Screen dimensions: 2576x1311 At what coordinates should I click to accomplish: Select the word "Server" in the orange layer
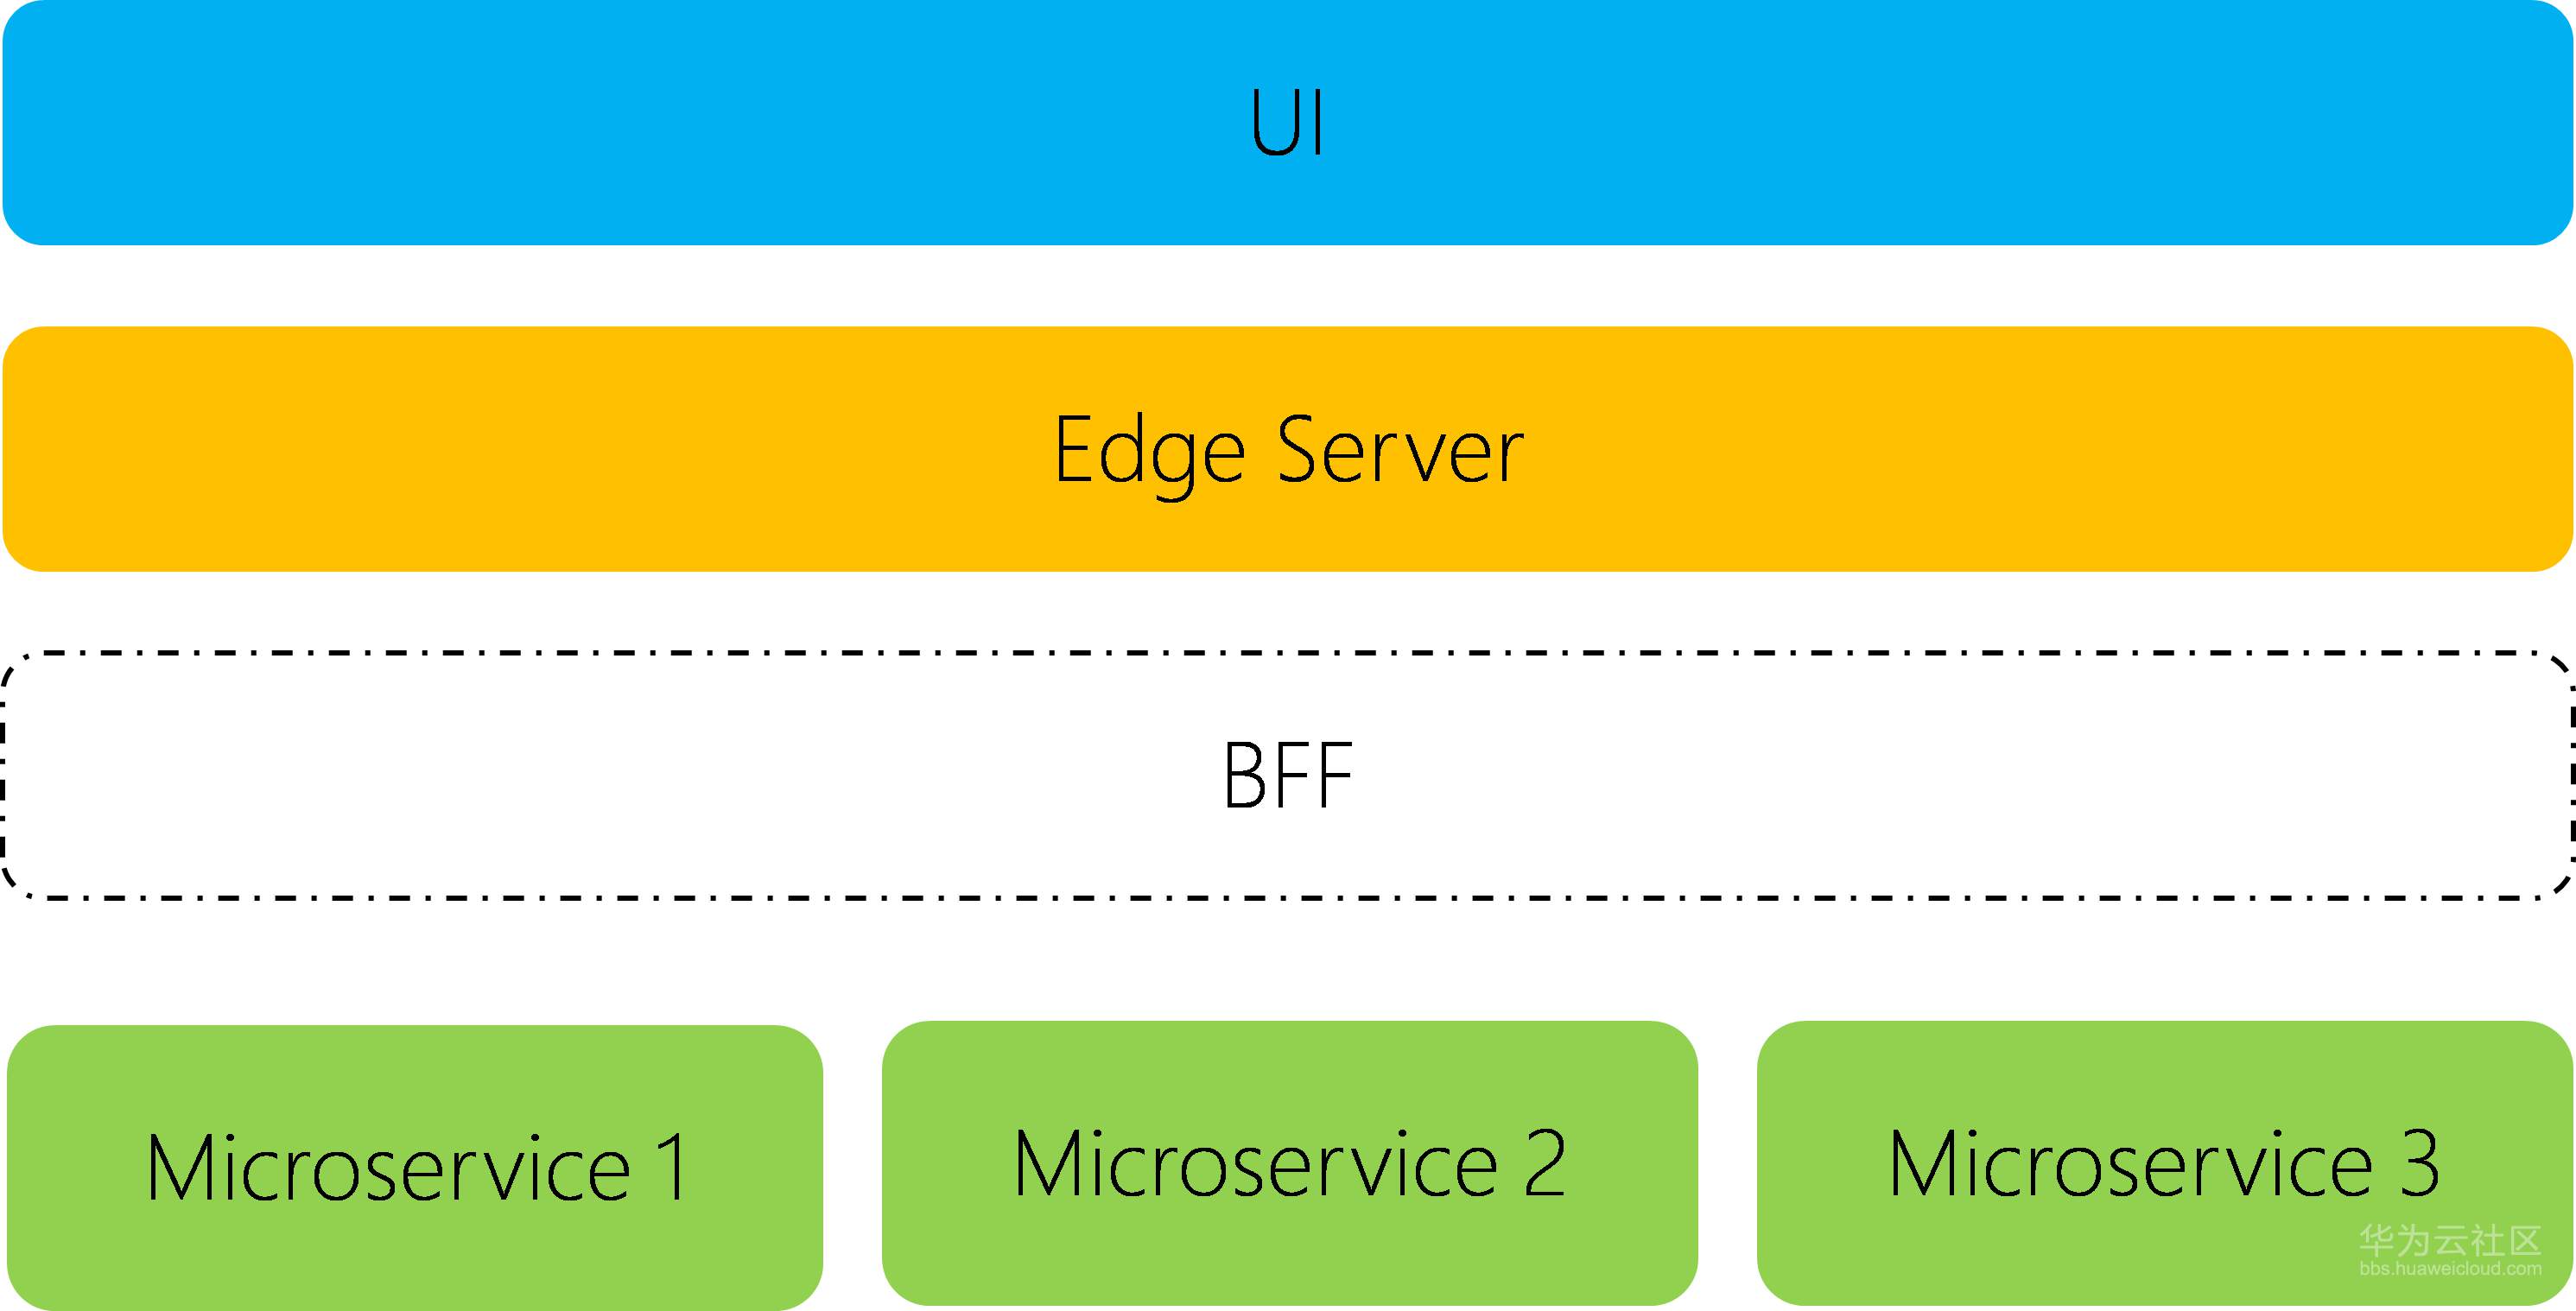[x=1400, y=452]
